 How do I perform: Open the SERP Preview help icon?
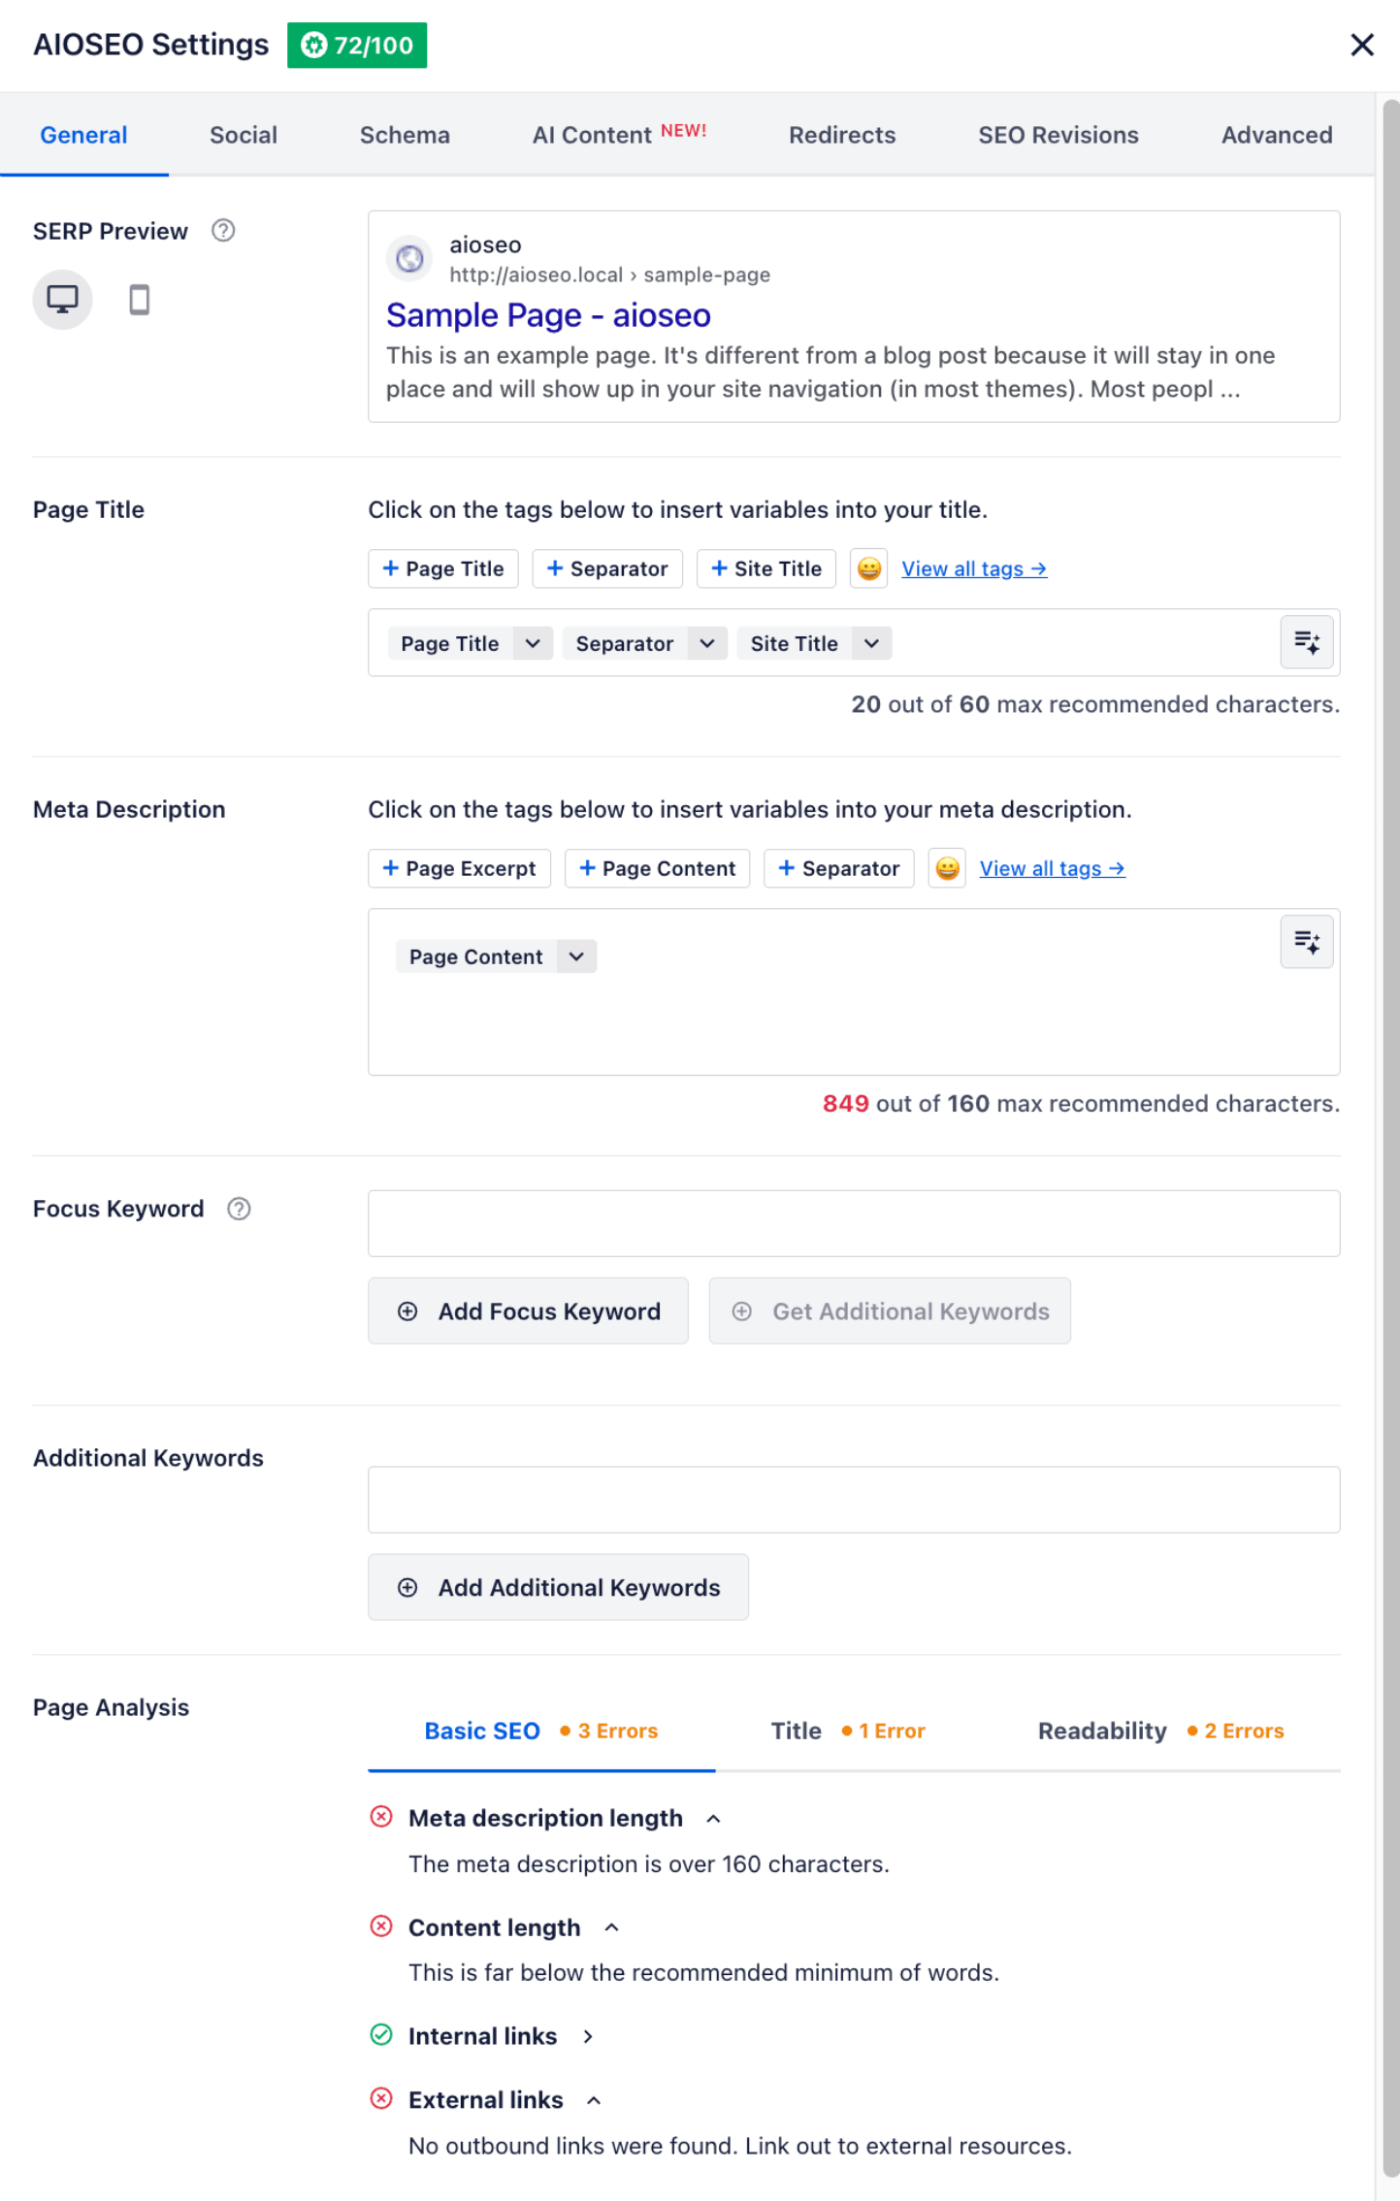coord(223,231)
